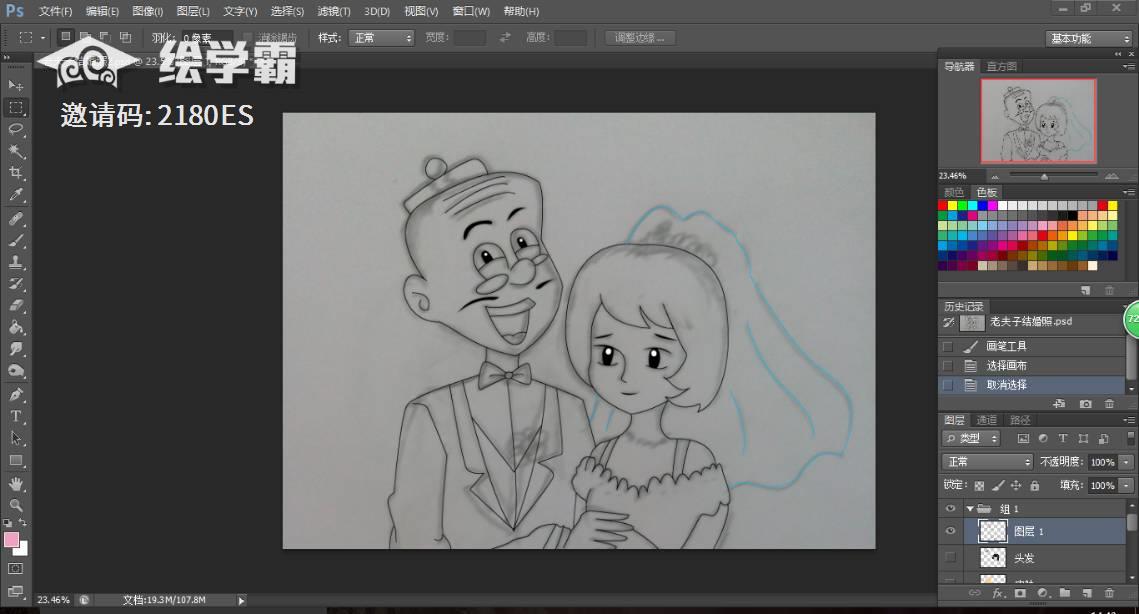The height and width of the screenshot is (614, 1139).
Task: Toggle lock position icon
Action: point(1016,485)
